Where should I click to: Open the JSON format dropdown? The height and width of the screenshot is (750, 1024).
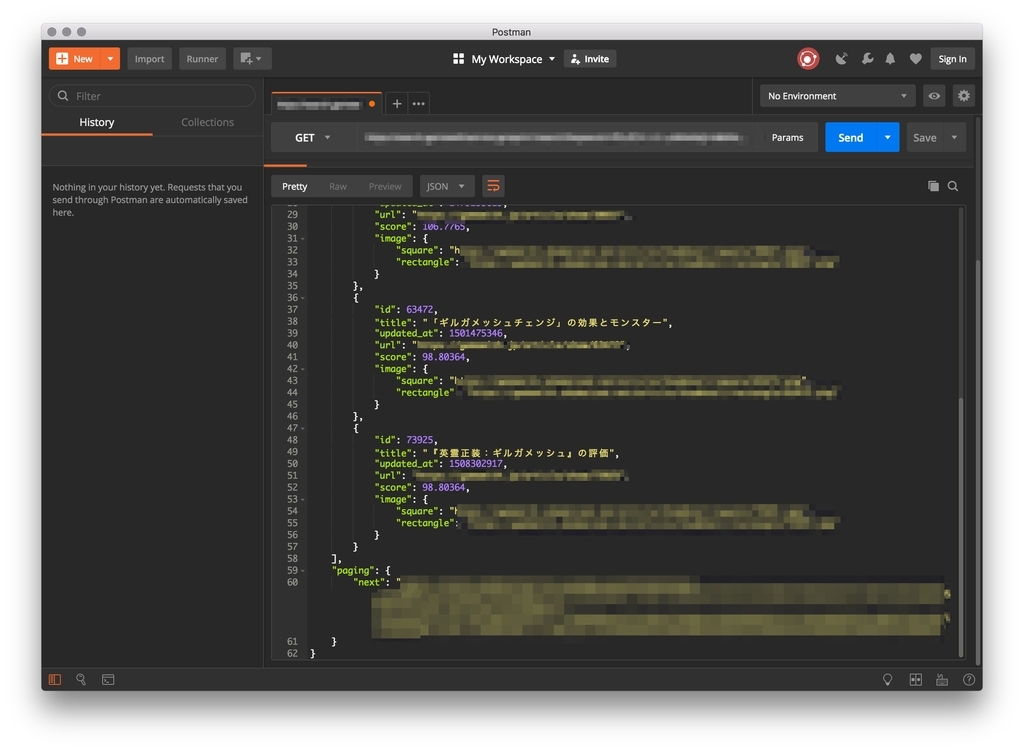pos(446,186)
